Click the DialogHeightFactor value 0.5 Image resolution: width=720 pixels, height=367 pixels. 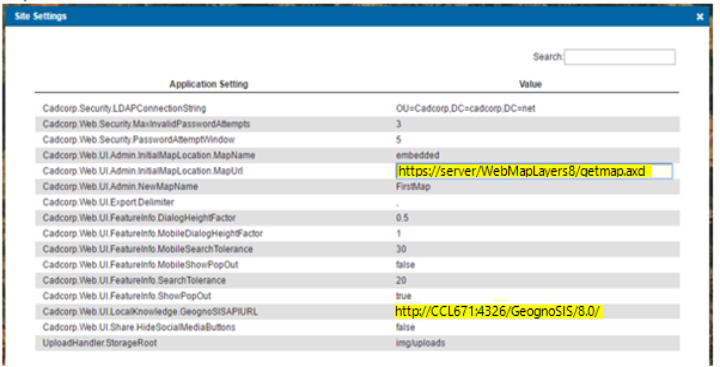point(402,218)
